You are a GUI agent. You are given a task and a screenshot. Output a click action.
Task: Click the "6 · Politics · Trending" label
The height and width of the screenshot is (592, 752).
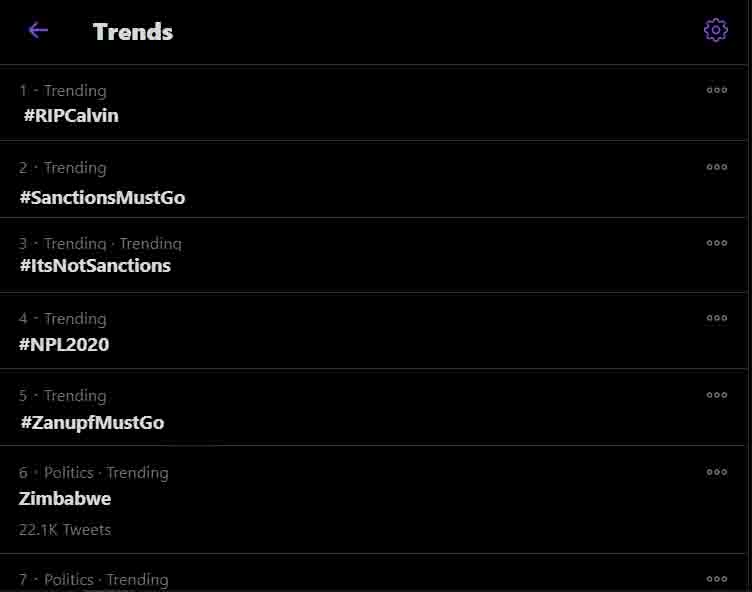pyautogui.click(x=94, y=472)
